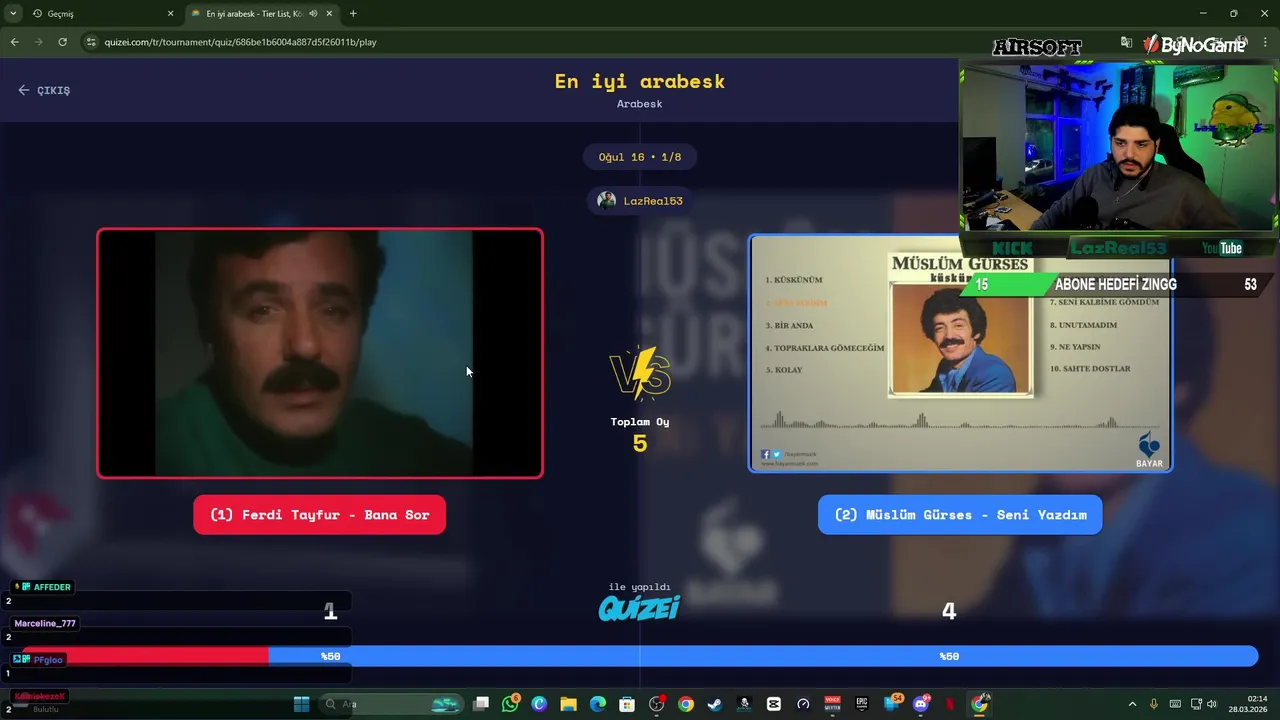
Task: Click the ÇIKIŞ exit link
Action: [x=44, y=90]
